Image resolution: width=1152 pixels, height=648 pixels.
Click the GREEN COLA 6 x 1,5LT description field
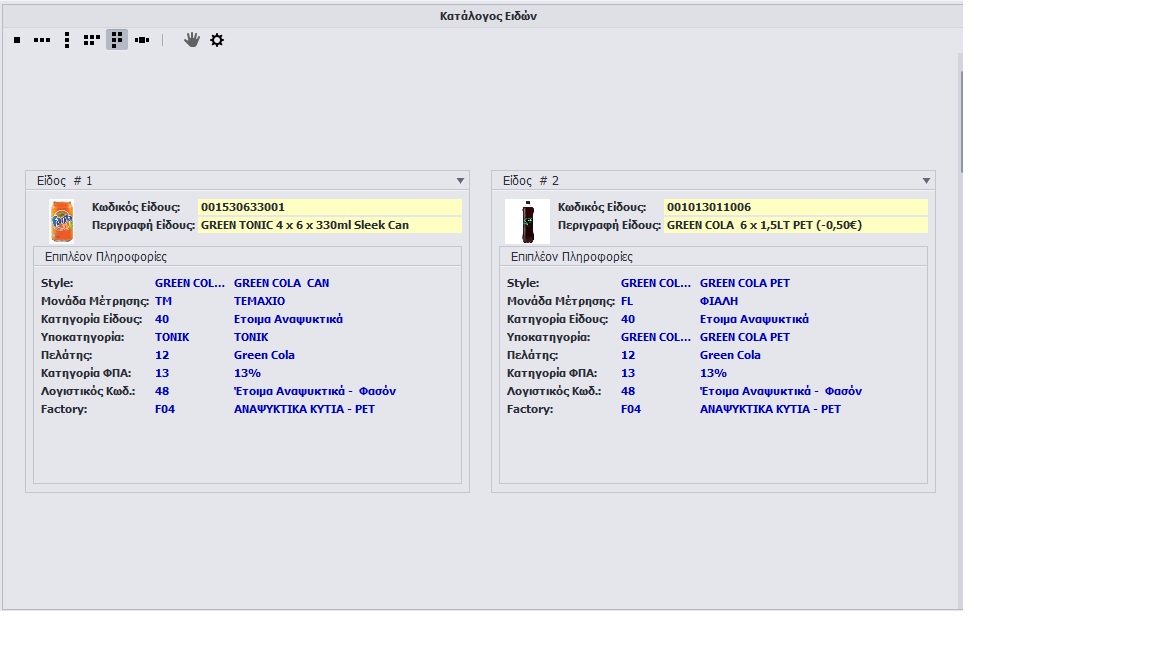(x=796, y=225)
